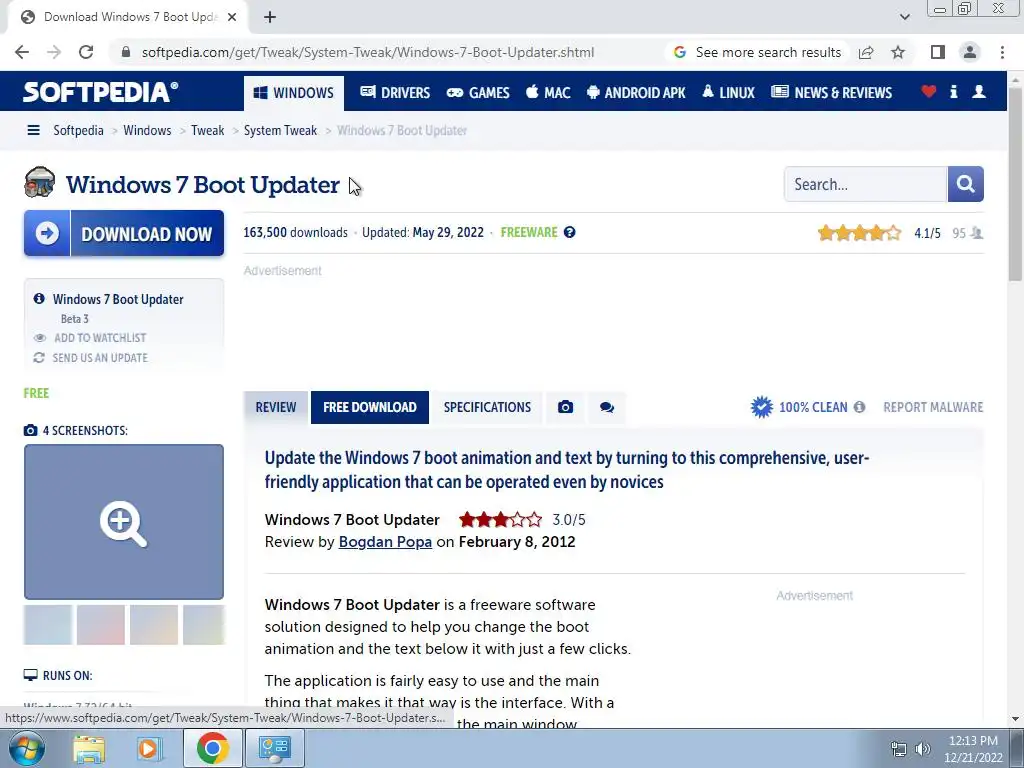Select the first small screenshot thumbnail
1024x768 pixels.
[48, 625]
